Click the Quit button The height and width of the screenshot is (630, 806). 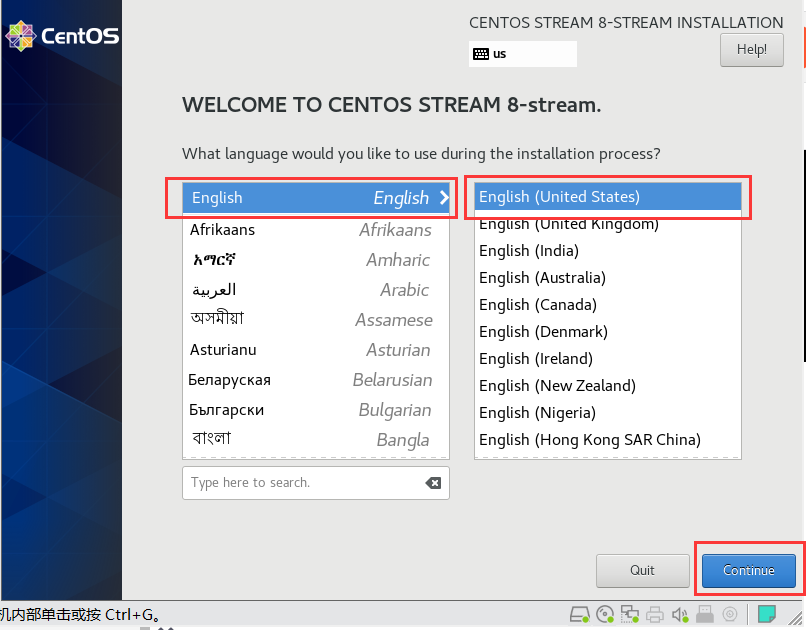pyautogui.click(x=643, y=570)
